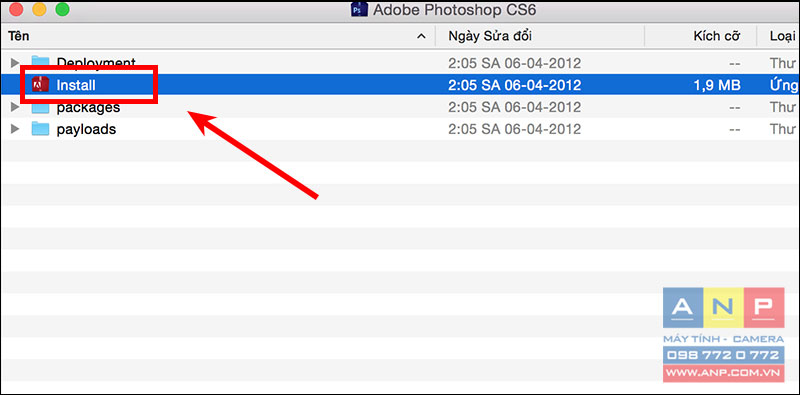Sort by the Loại column header
800x395 pixels.
(778, 36)
